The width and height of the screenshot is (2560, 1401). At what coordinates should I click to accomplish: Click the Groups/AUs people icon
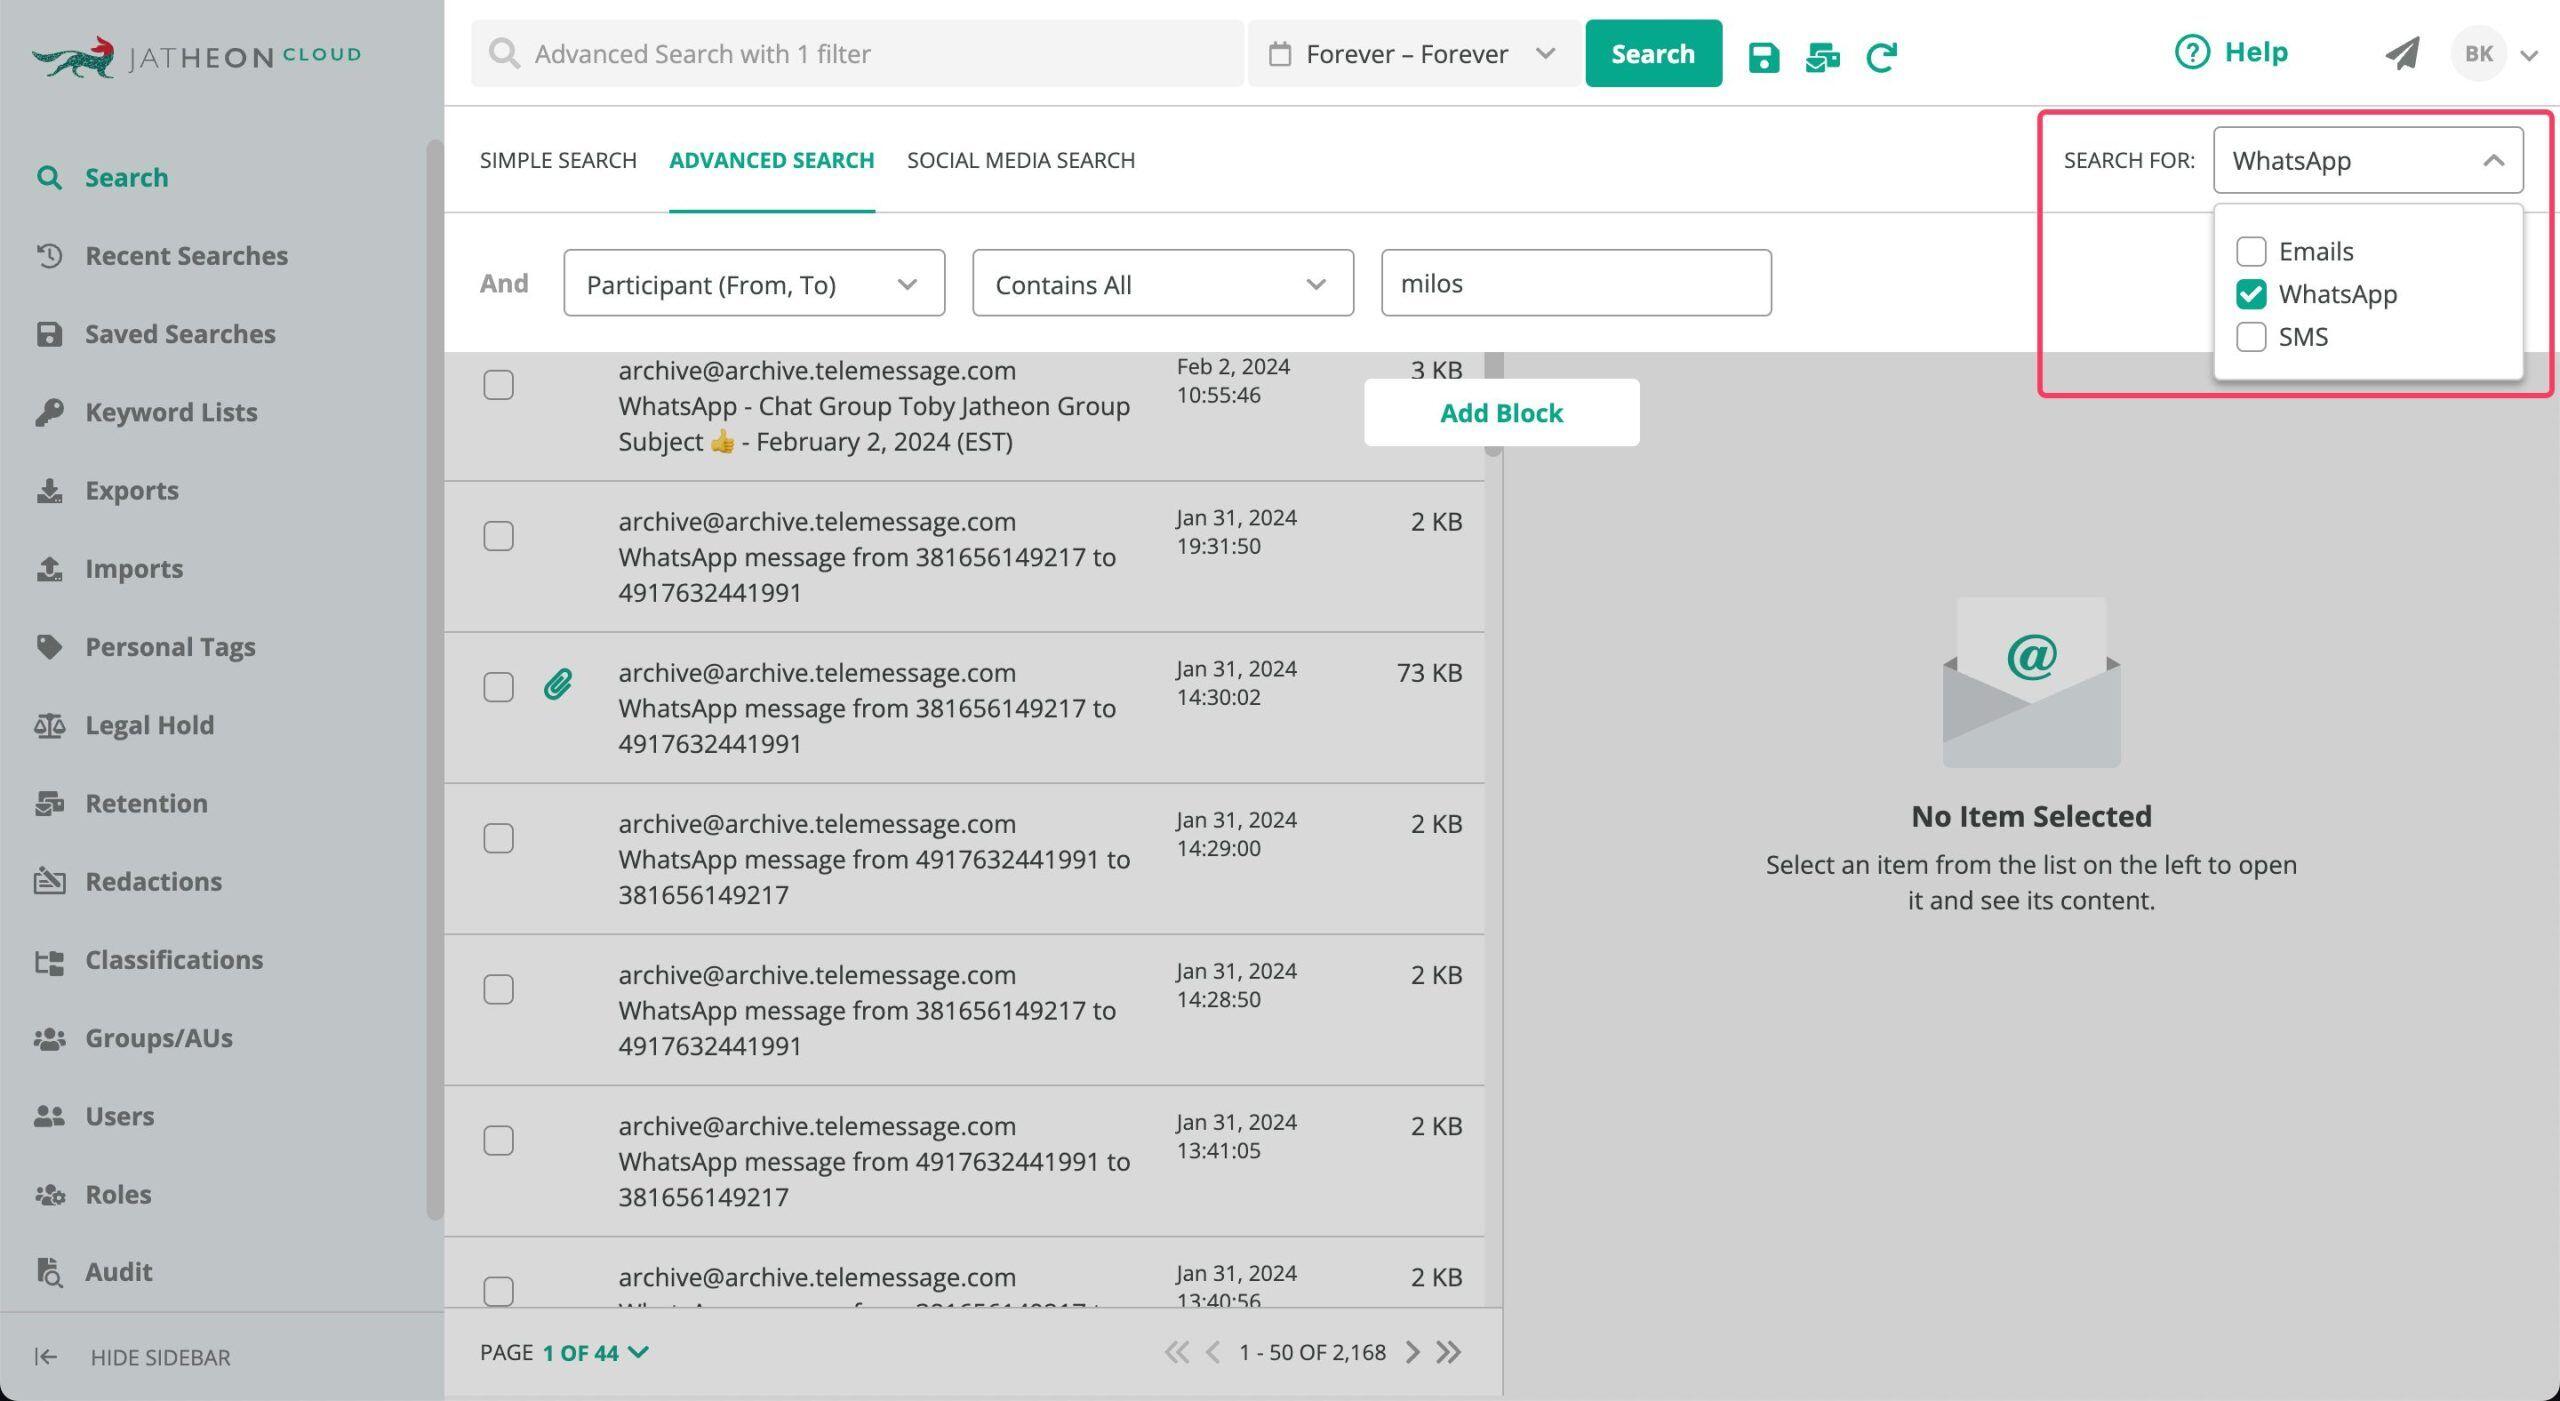[x=49, y=1038]
